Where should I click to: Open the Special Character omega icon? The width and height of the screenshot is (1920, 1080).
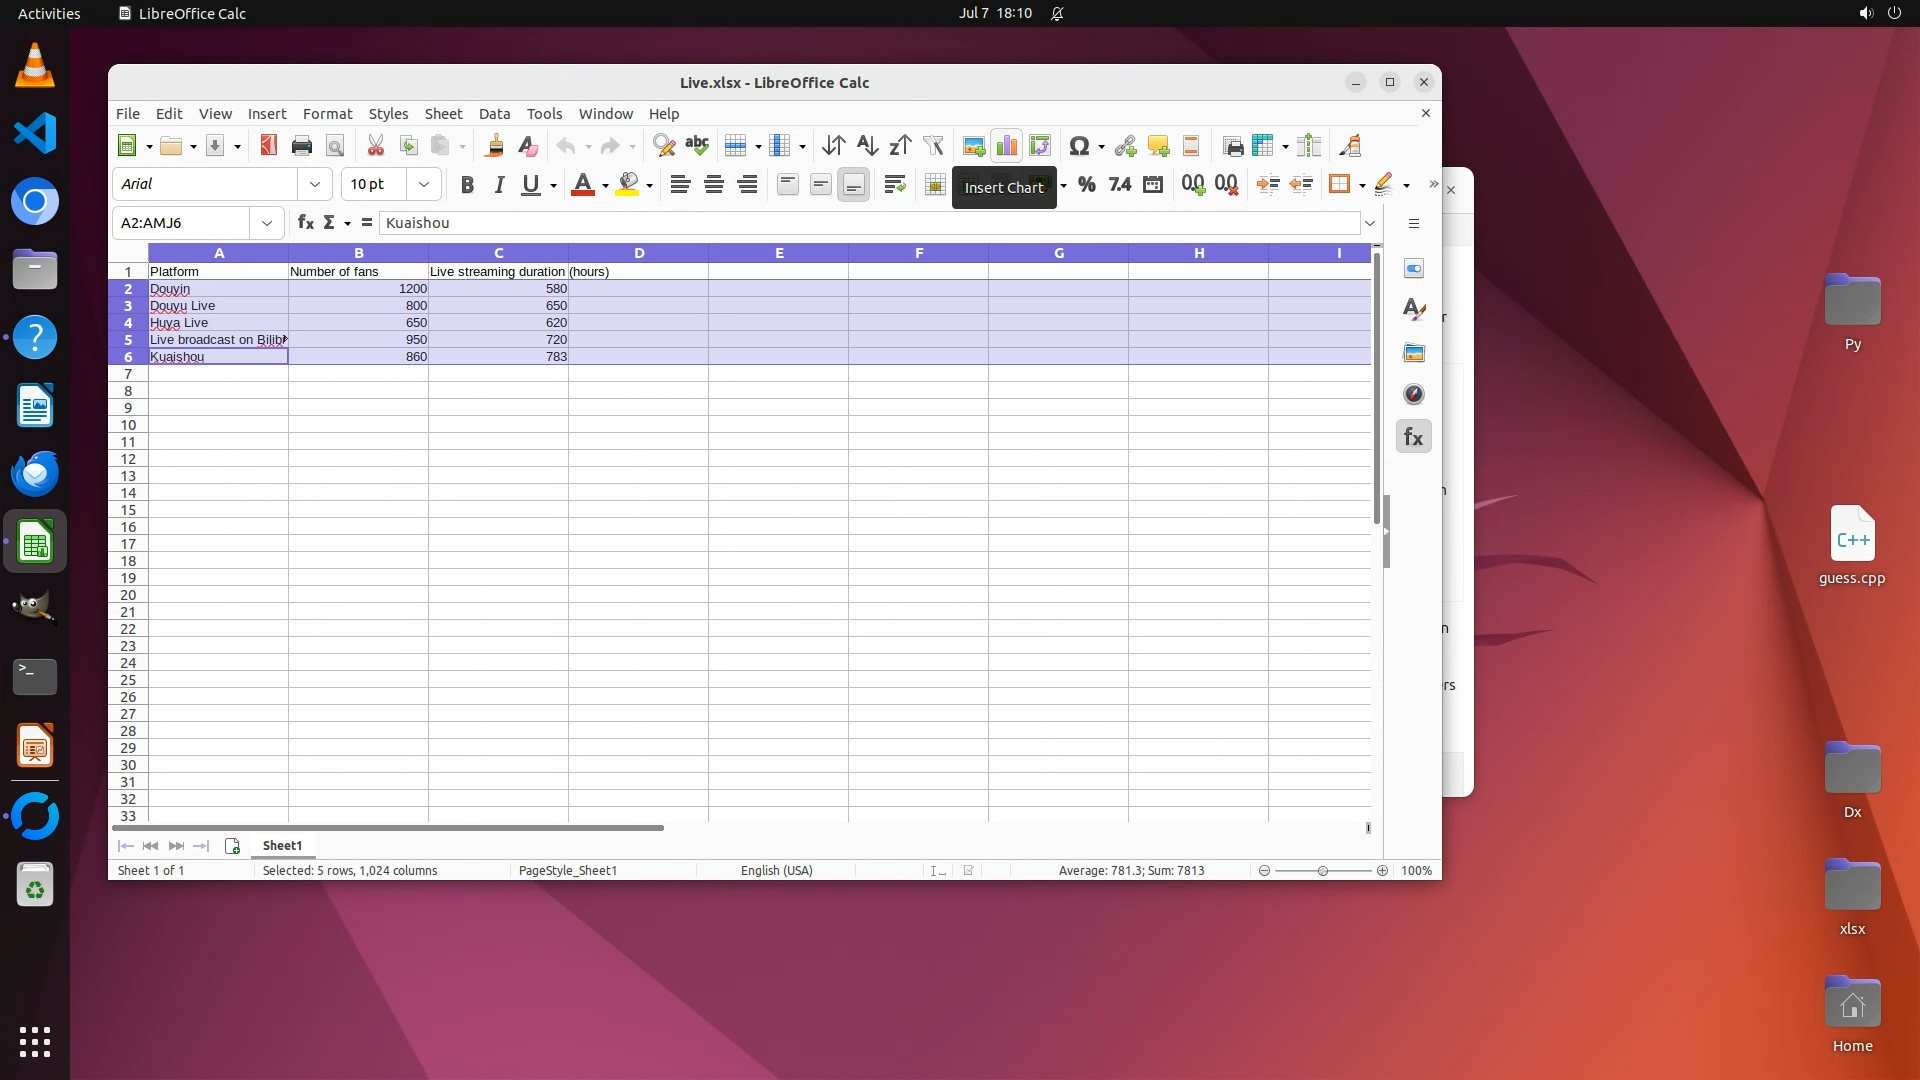pyautogui.click(x=1078, y=146)
